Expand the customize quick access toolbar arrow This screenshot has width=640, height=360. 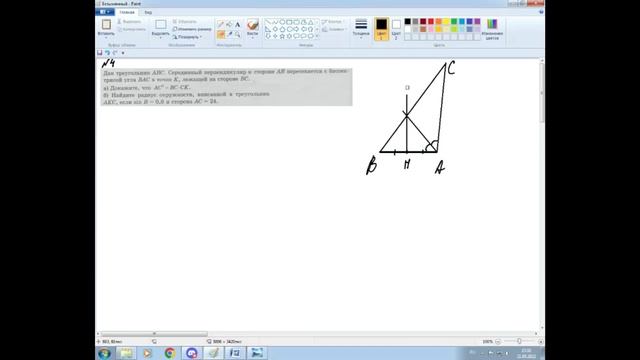123,53
